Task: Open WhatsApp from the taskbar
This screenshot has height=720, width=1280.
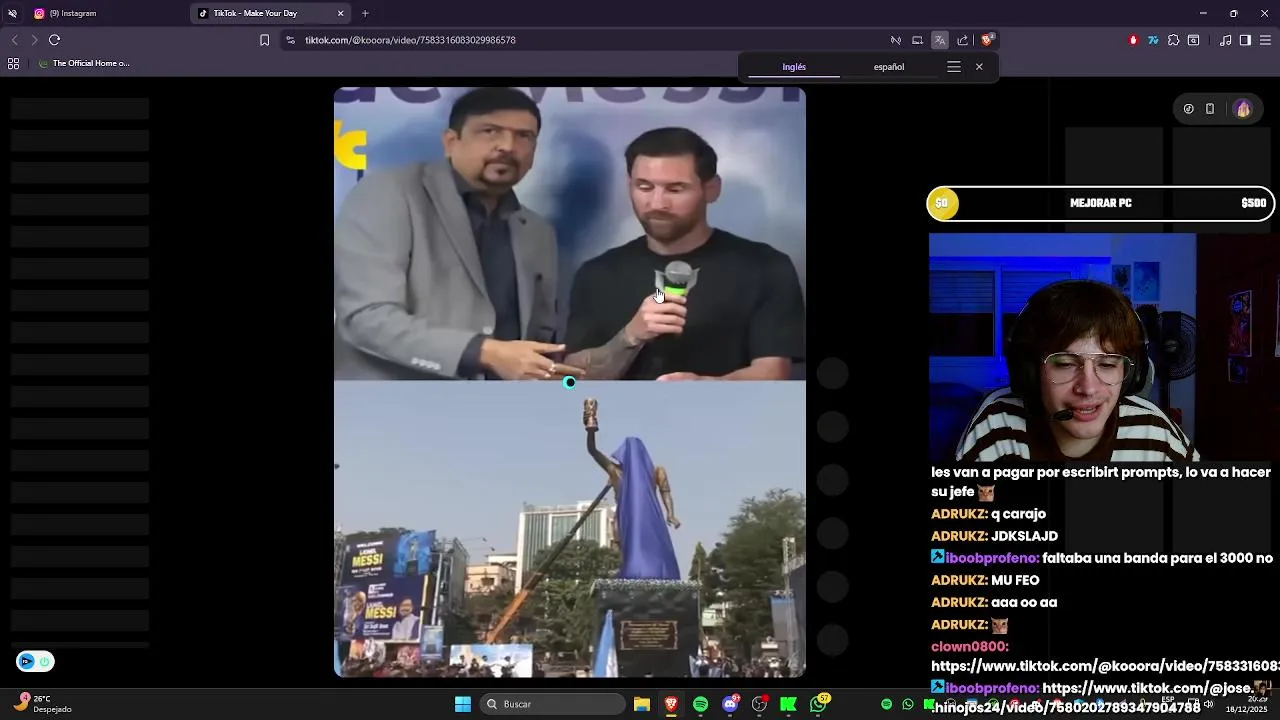Action: coord(819,704)
